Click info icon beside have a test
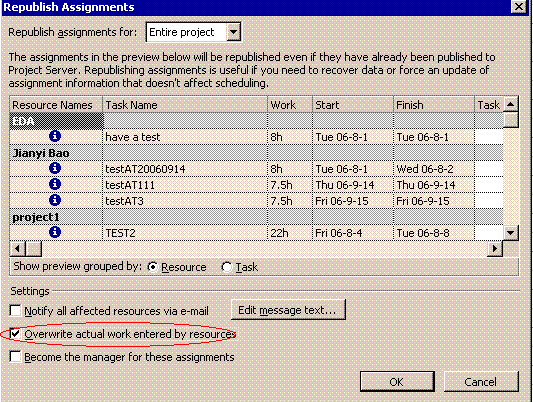The width and height of the screenshot is (533, 402). 55,136
